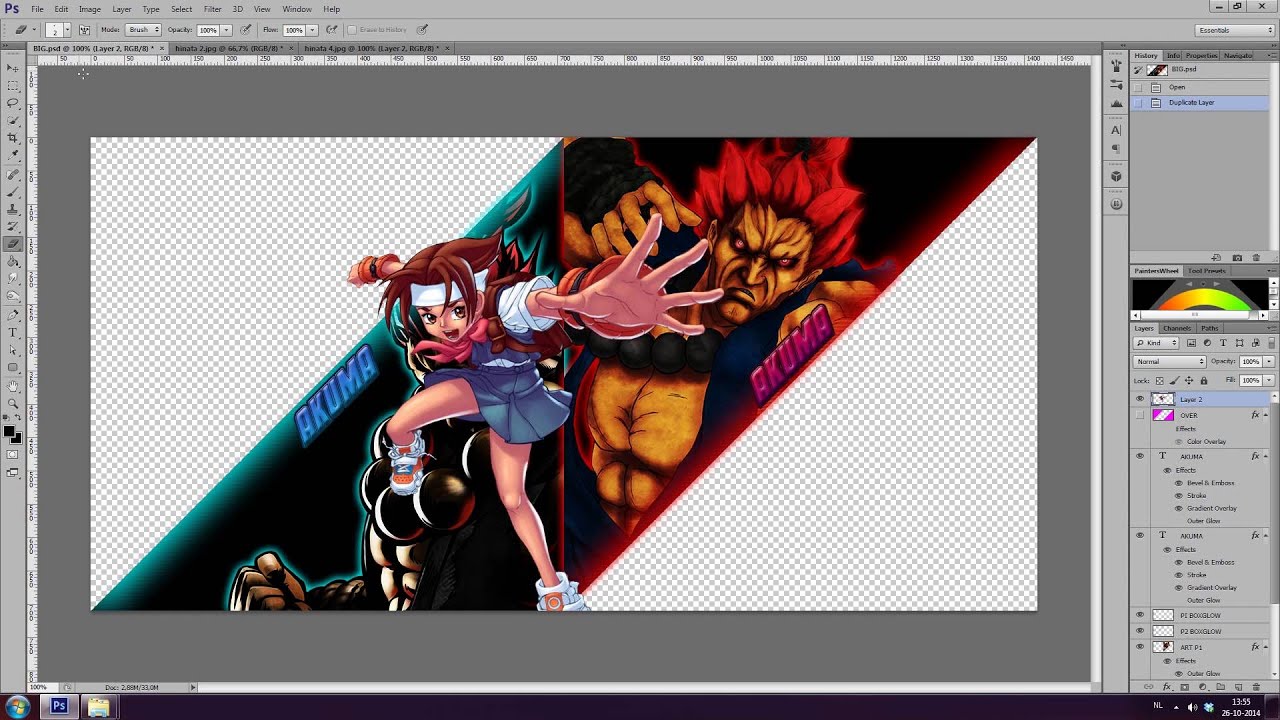Open the Histogram panel icon
Screen dimensions: 1280x720
click(1117, 103)
